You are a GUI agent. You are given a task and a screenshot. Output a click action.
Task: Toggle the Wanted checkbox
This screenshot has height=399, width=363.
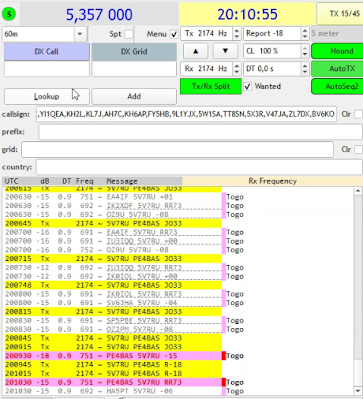247,86
